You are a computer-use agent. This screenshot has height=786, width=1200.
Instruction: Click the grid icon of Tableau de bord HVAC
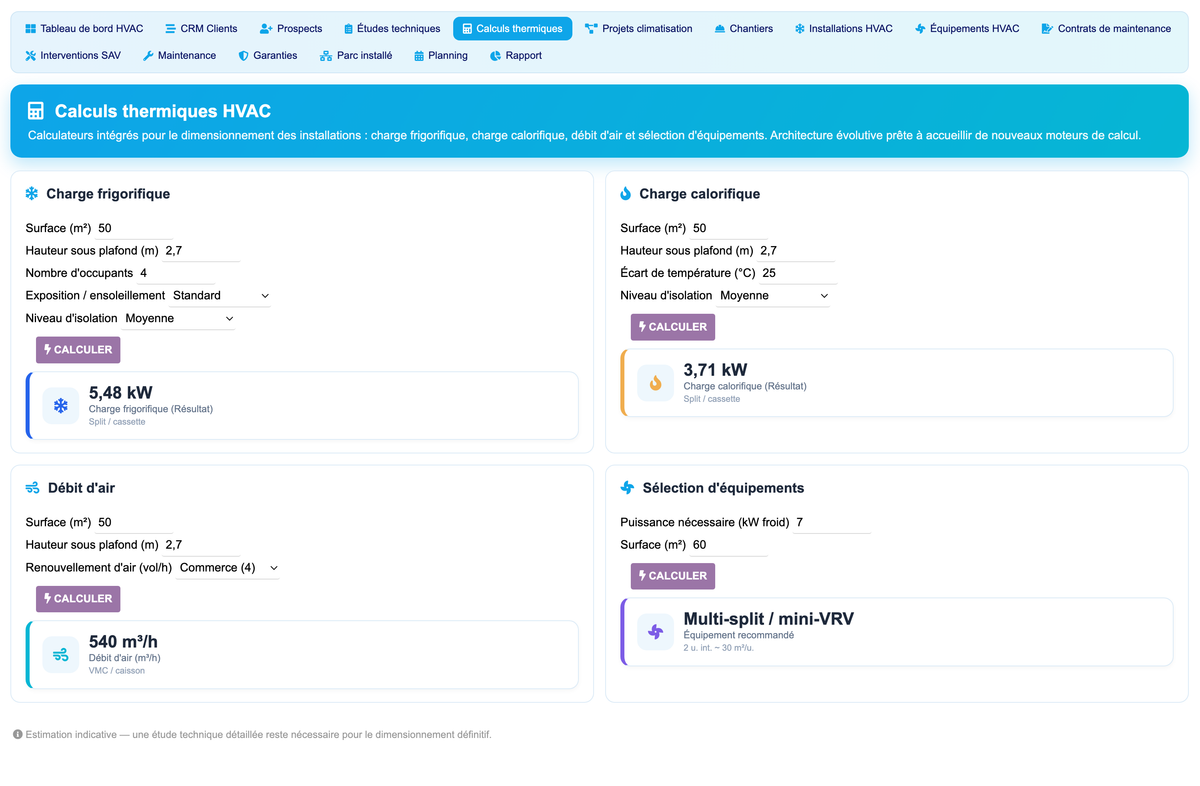pos(30,29)
